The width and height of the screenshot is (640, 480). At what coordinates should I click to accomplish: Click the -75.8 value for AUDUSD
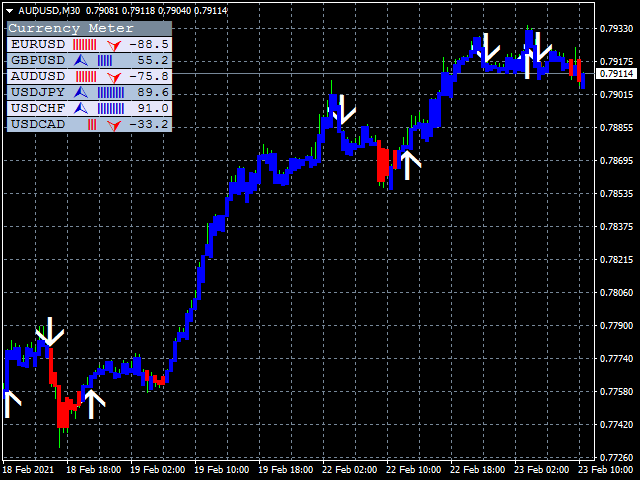[149, 76]
